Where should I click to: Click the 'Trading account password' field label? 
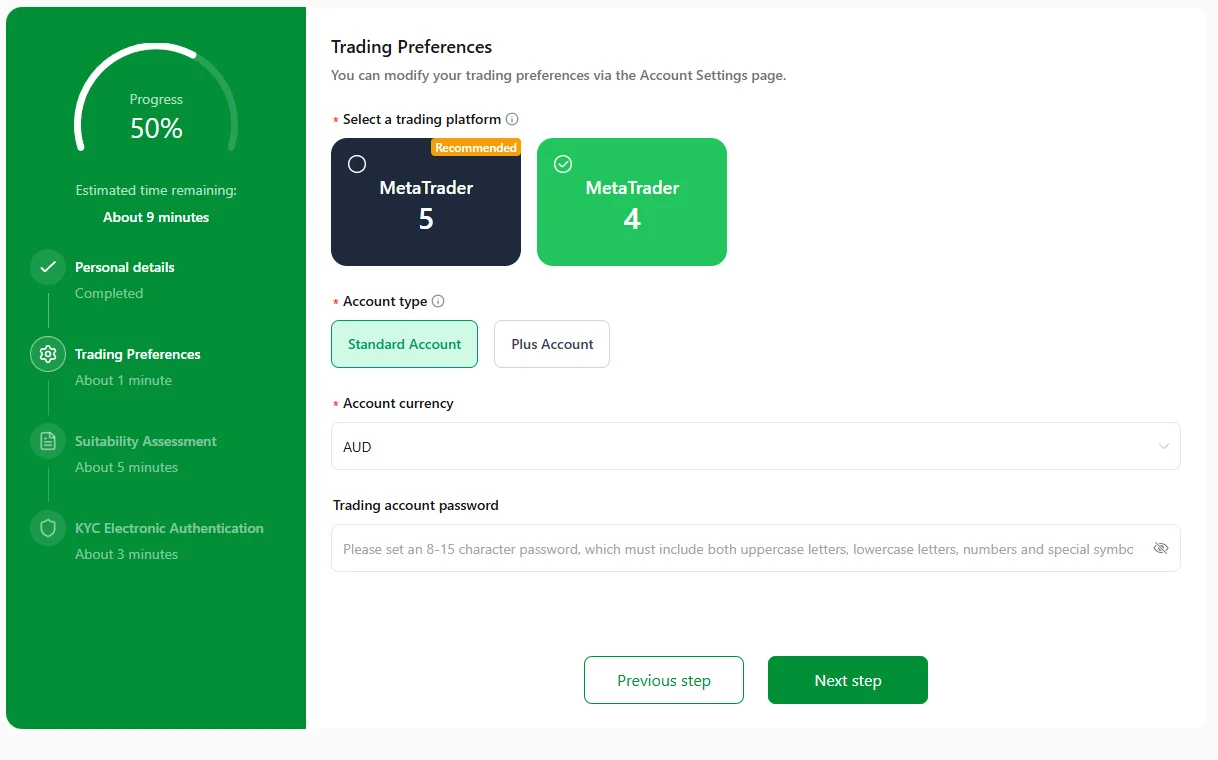pyautogui.click(x=416, y=505)
